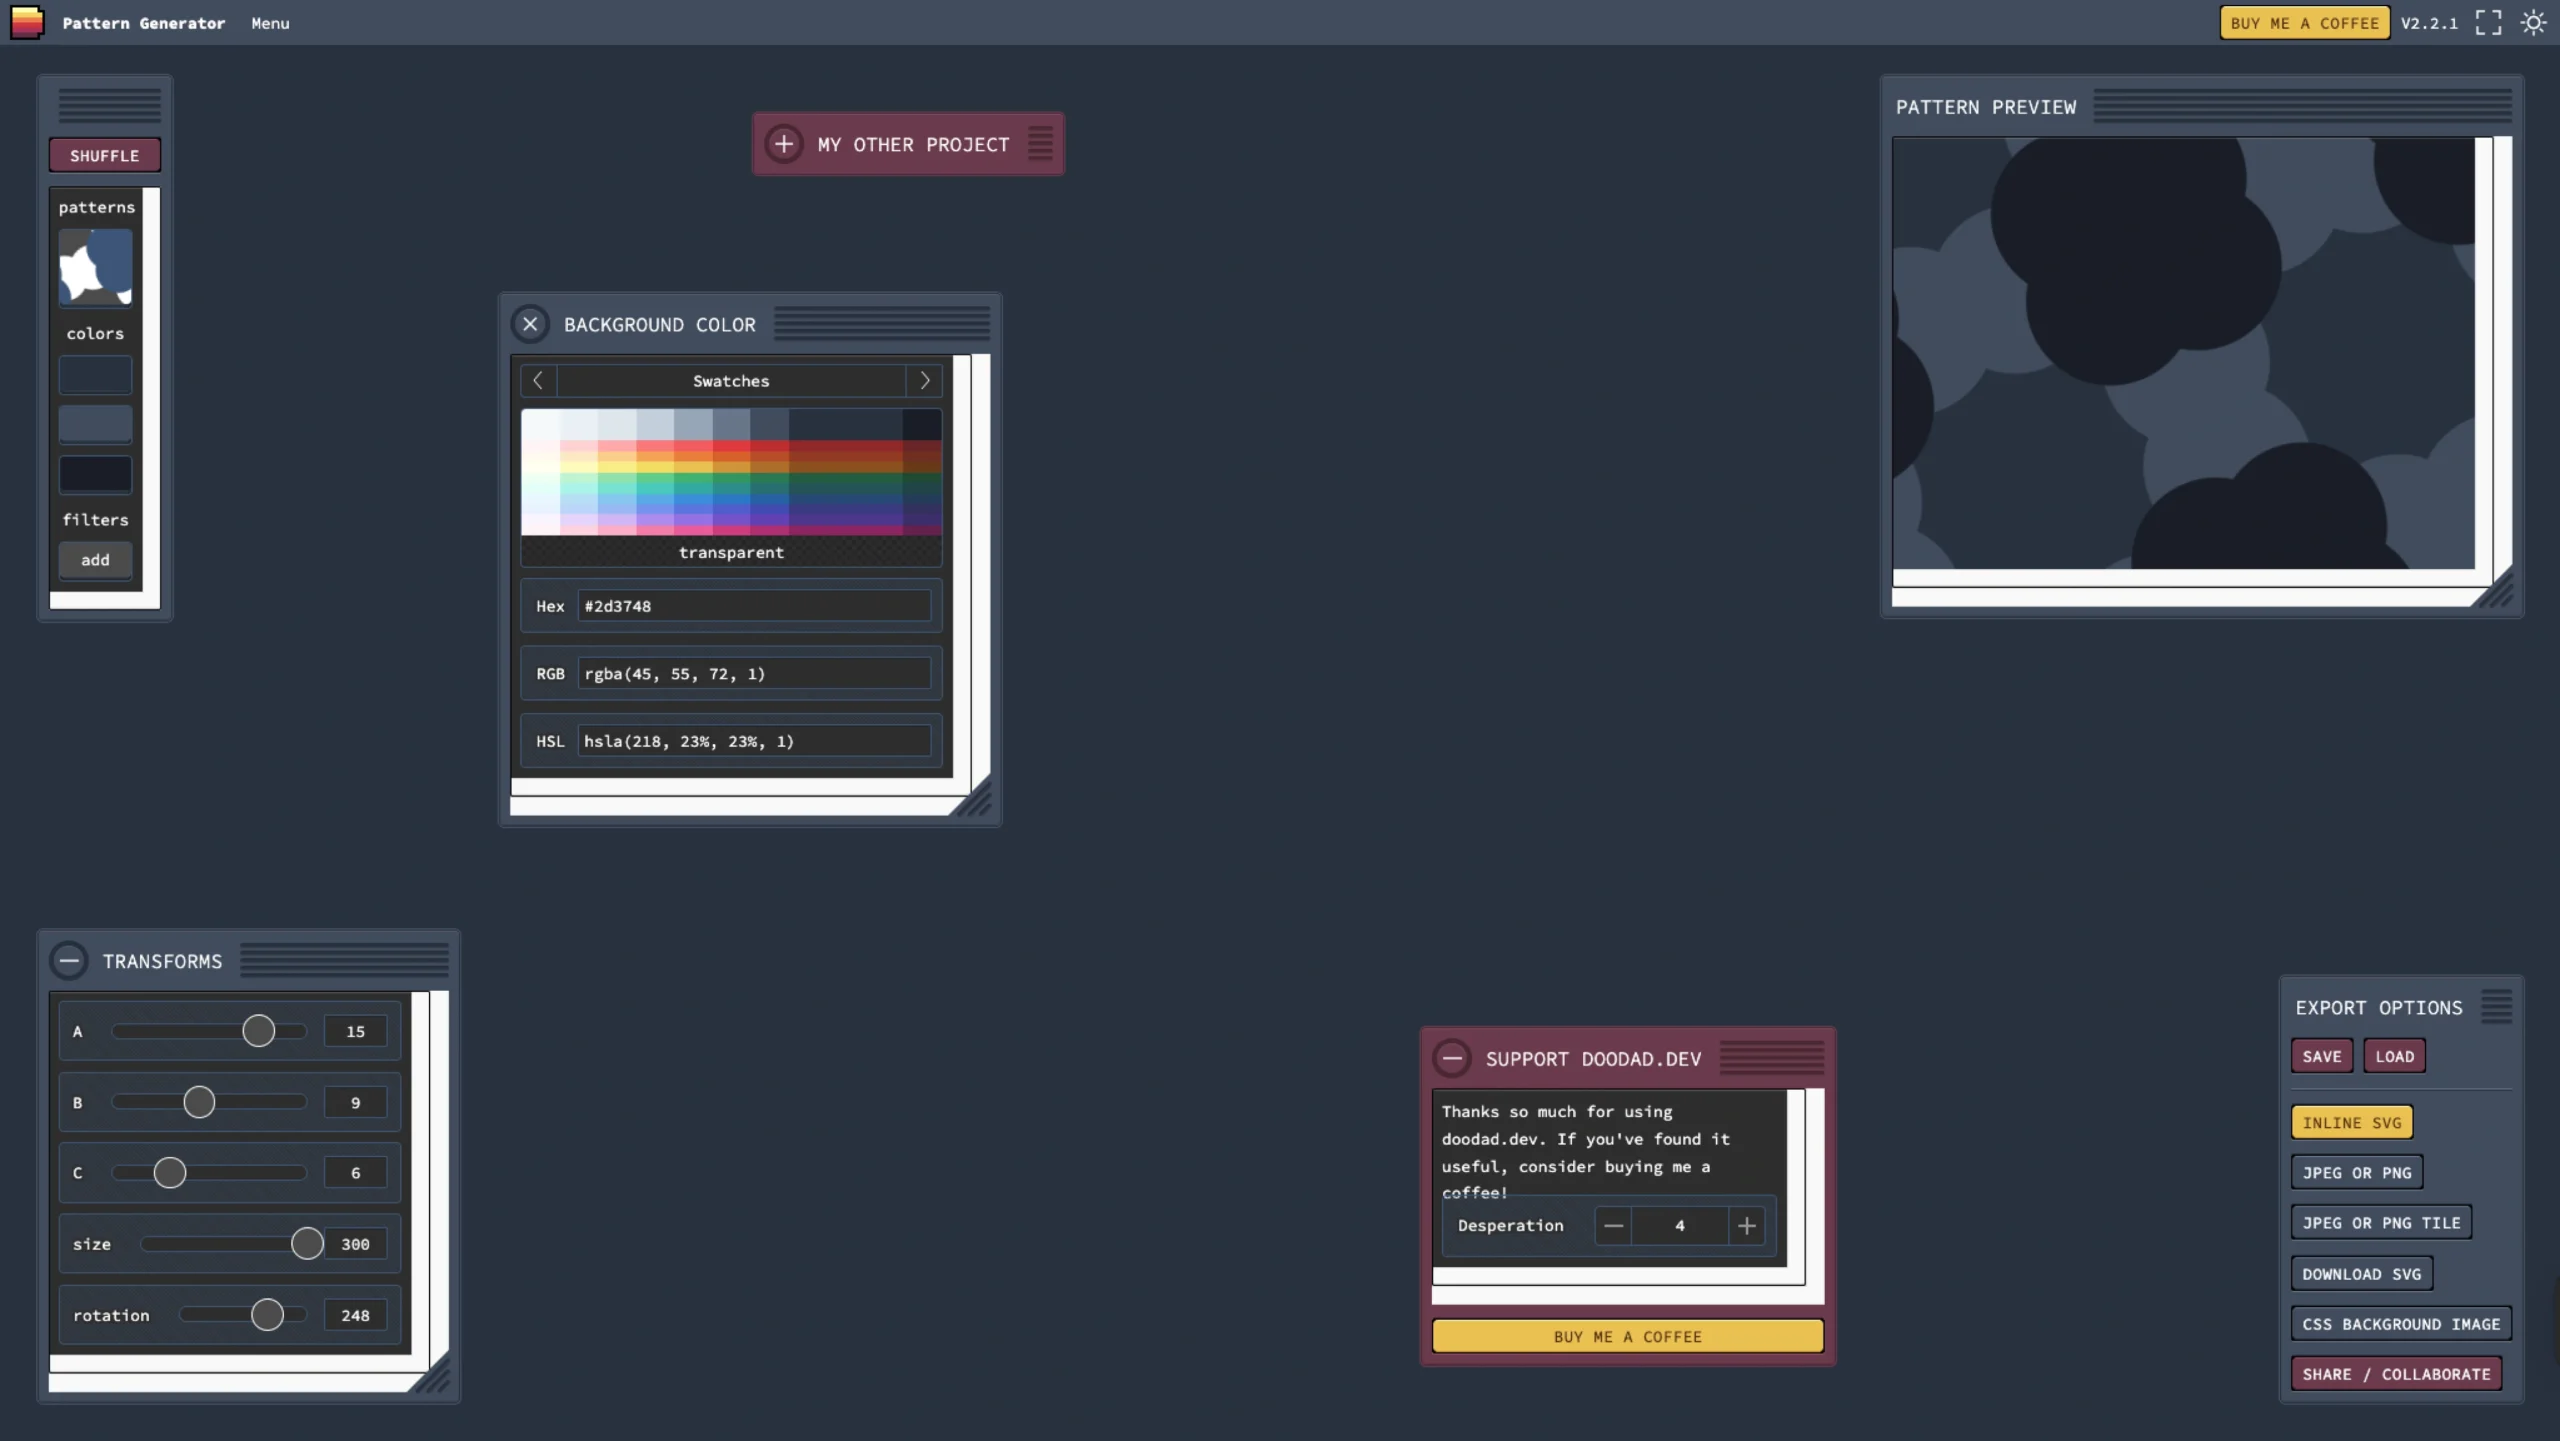
Task: Click Share / Collaborate button
Action: [x=2396, y=1374]
